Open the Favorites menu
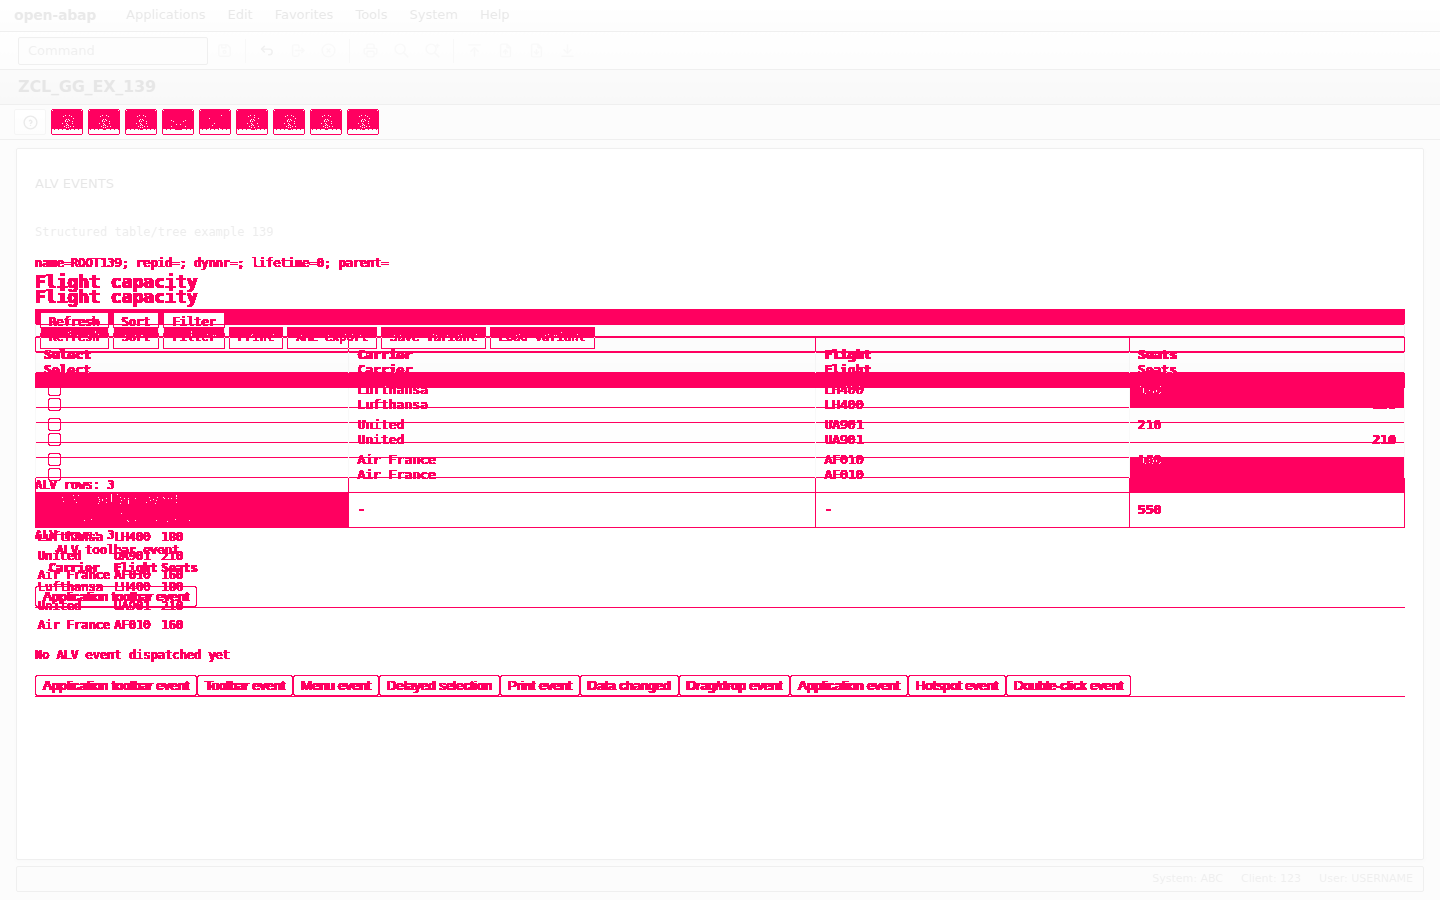This screenshot has height=900, width=1440. pos(304,15)
